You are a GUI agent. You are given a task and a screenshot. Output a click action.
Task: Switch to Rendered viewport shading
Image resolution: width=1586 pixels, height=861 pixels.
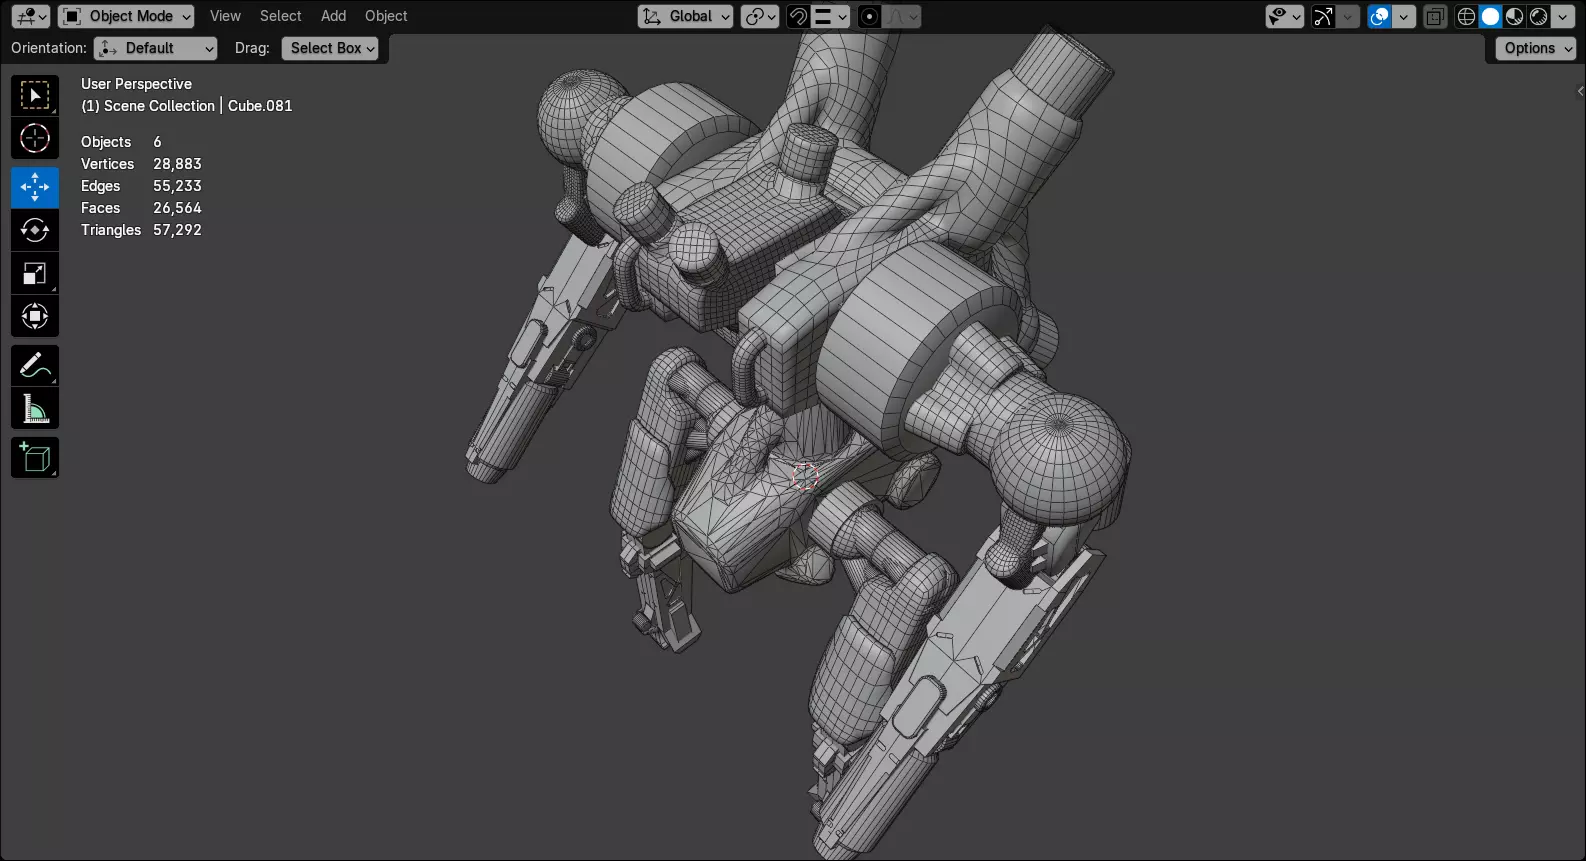click(1538, 16)
